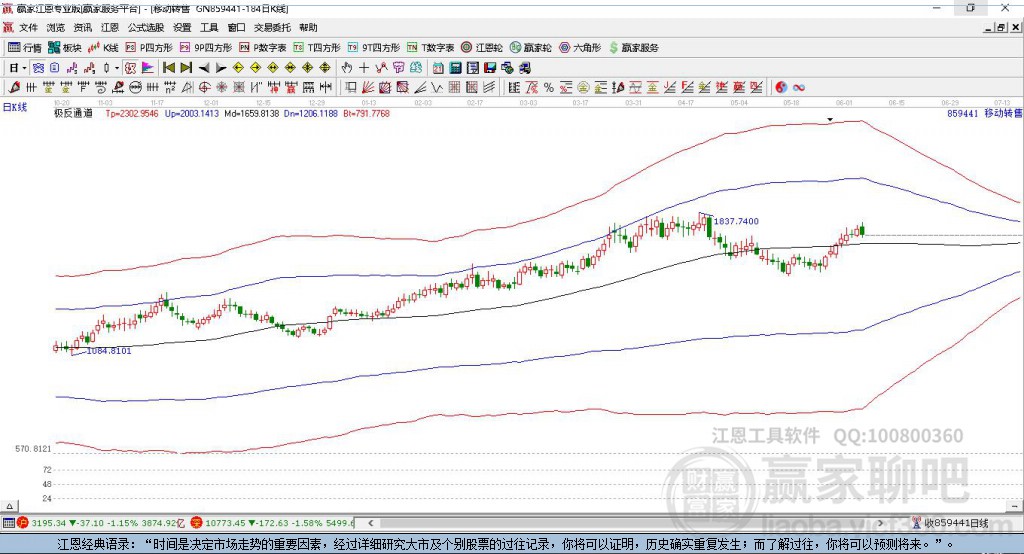The image size is (1024, 554).
Task: Open the 六角形 hexagon tool
Action: (x=580, y=48)
